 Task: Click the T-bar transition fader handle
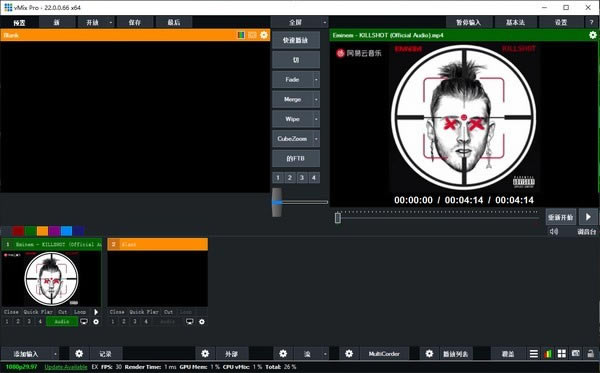[277, 202]
